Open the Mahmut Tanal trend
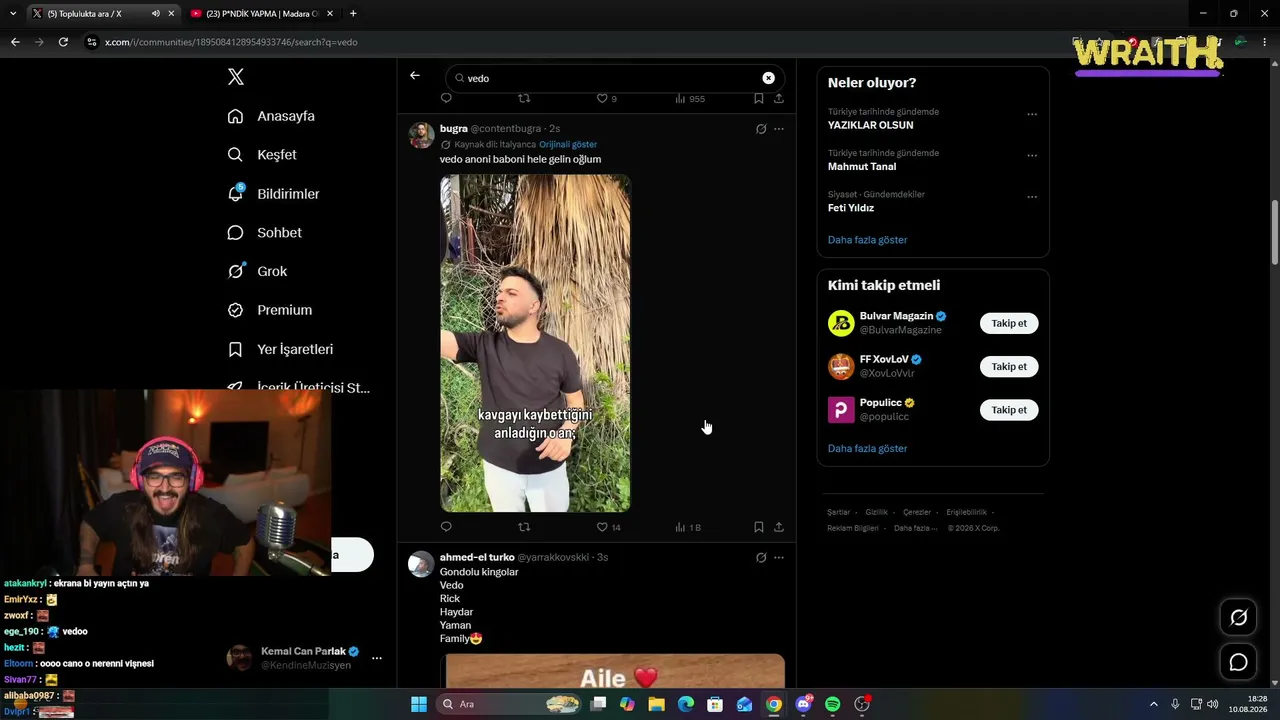The image size is (1280, 720). (x=862, y=167)
